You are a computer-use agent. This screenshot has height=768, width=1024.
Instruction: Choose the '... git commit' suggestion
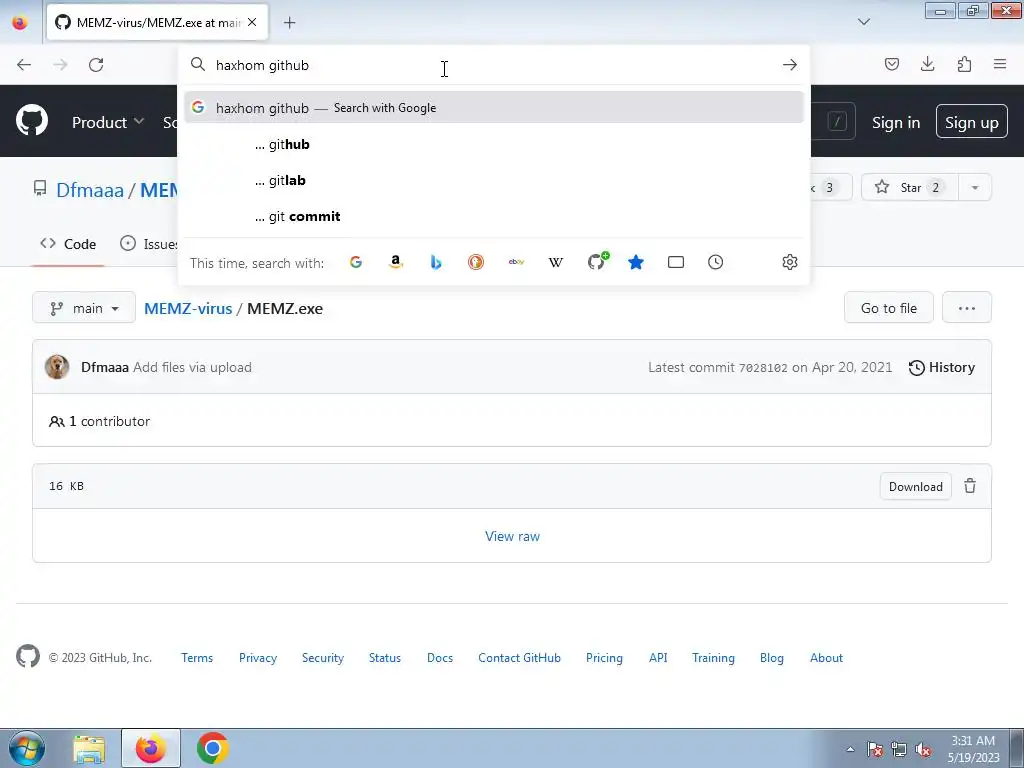[x=493, y=216]
